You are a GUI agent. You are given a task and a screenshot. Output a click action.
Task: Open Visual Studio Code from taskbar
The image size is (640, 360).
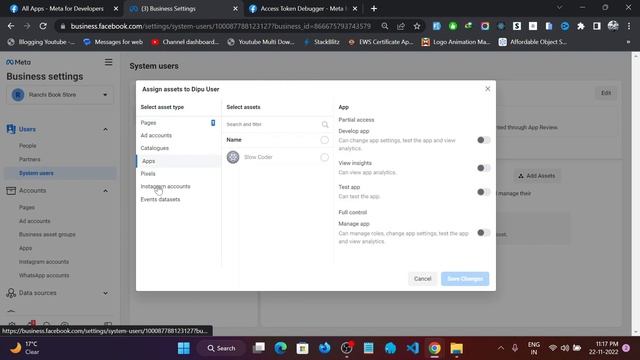[413, 348]
